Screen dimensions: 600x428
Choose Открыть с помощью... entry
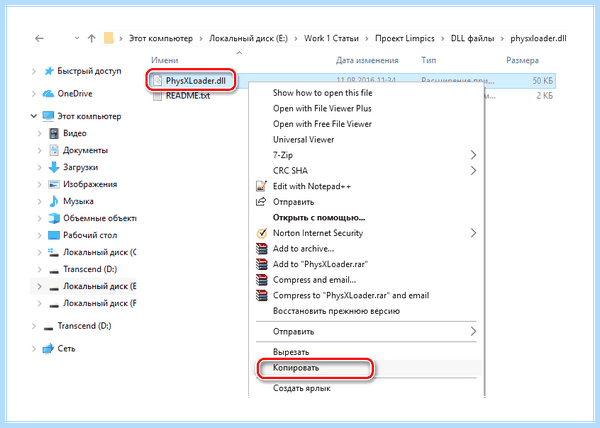click(x=319, y=218)
